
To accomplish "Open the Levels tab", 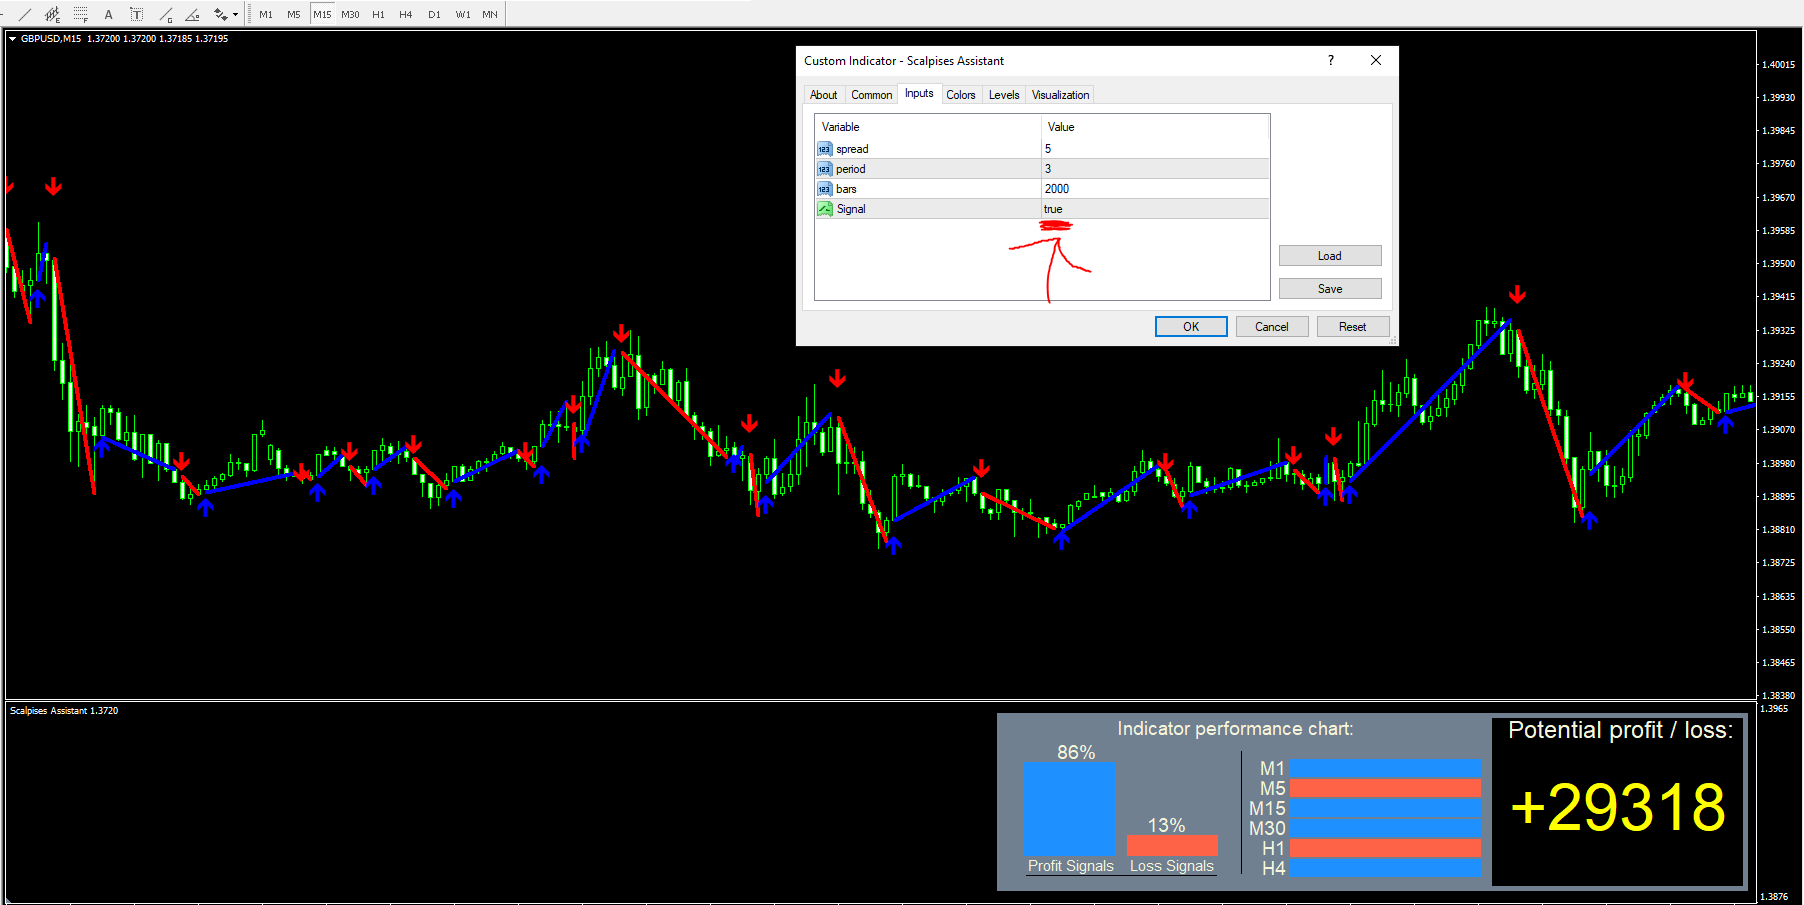I will pos(1004,95).
